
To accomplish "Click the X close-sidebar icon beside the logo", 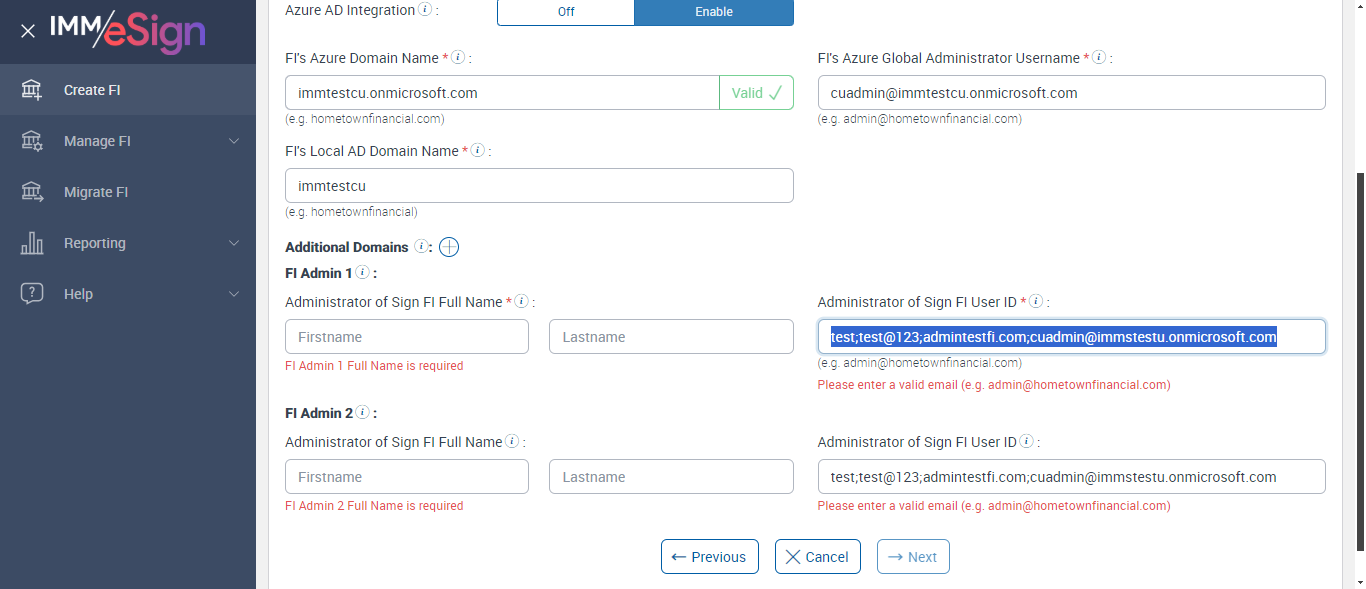I will click(28, 31).
